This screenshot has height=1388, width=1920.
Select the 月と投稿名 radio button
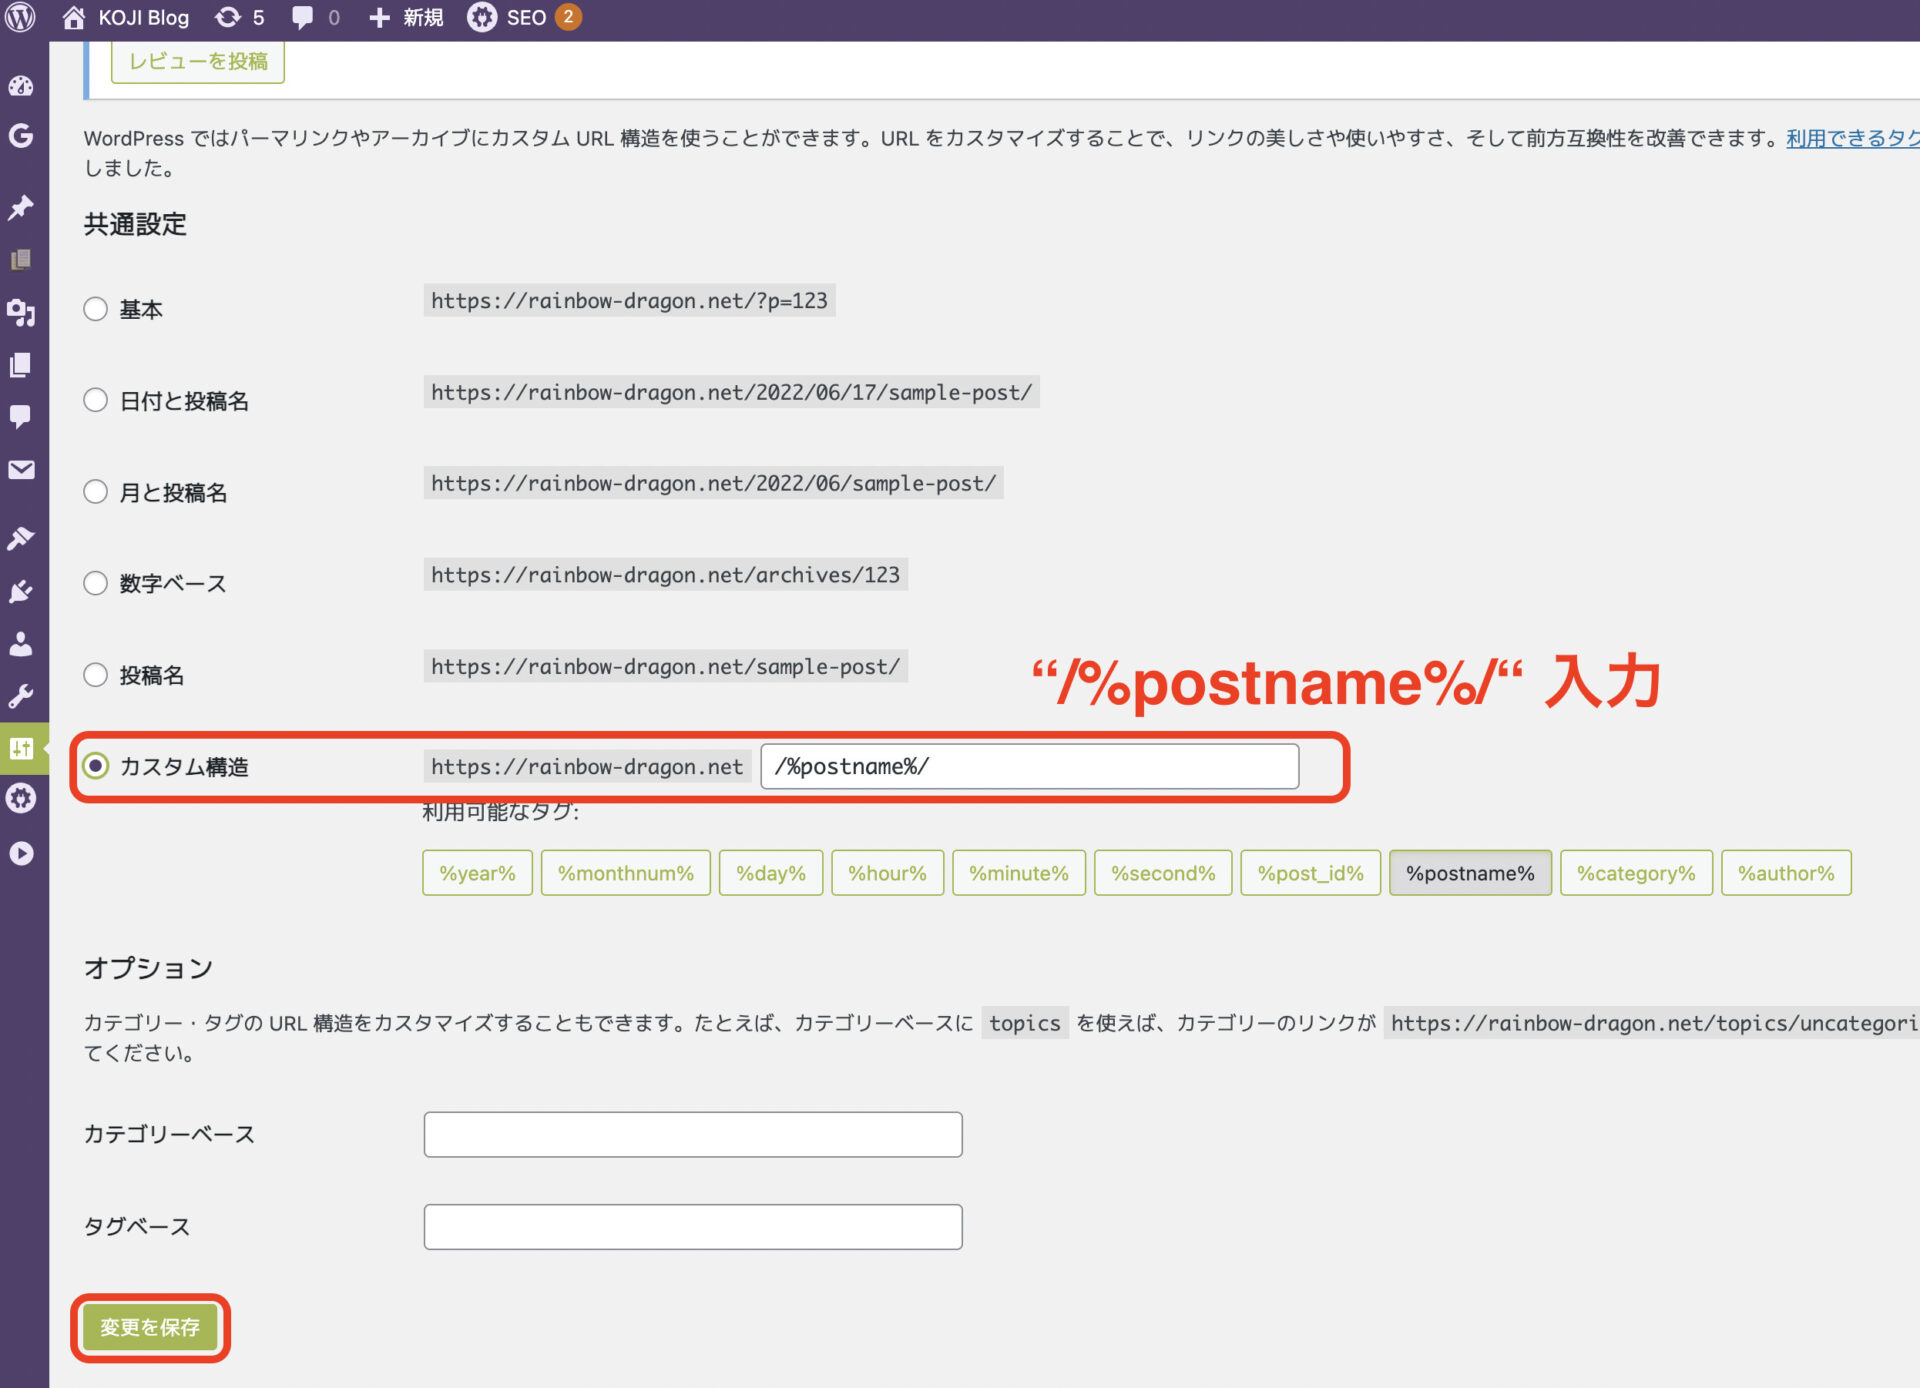95,492
